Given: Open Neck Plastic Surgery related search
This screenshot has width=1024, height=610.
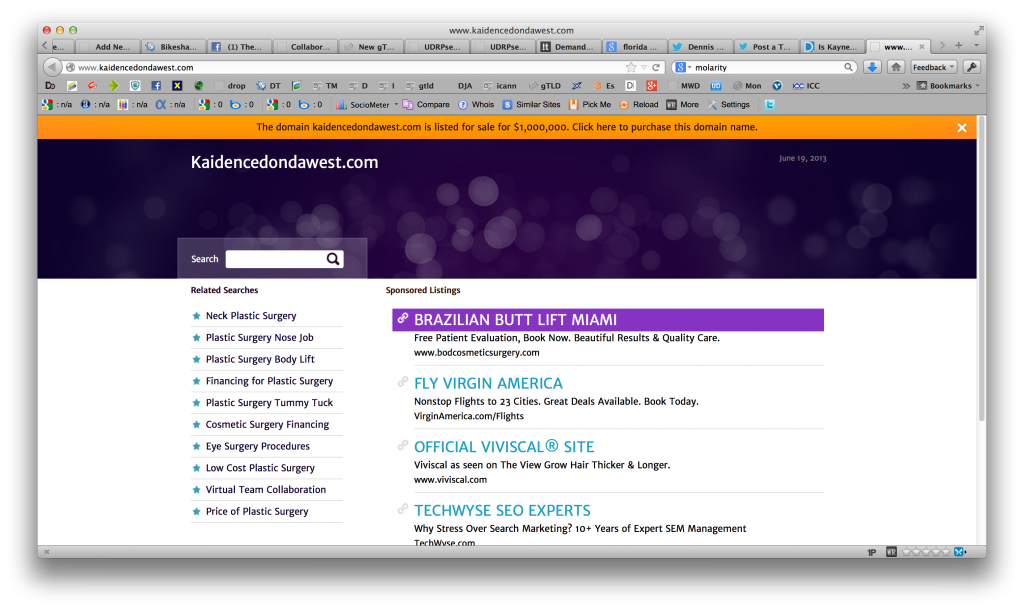Looking at the screenshot, I should coord(251,315).
